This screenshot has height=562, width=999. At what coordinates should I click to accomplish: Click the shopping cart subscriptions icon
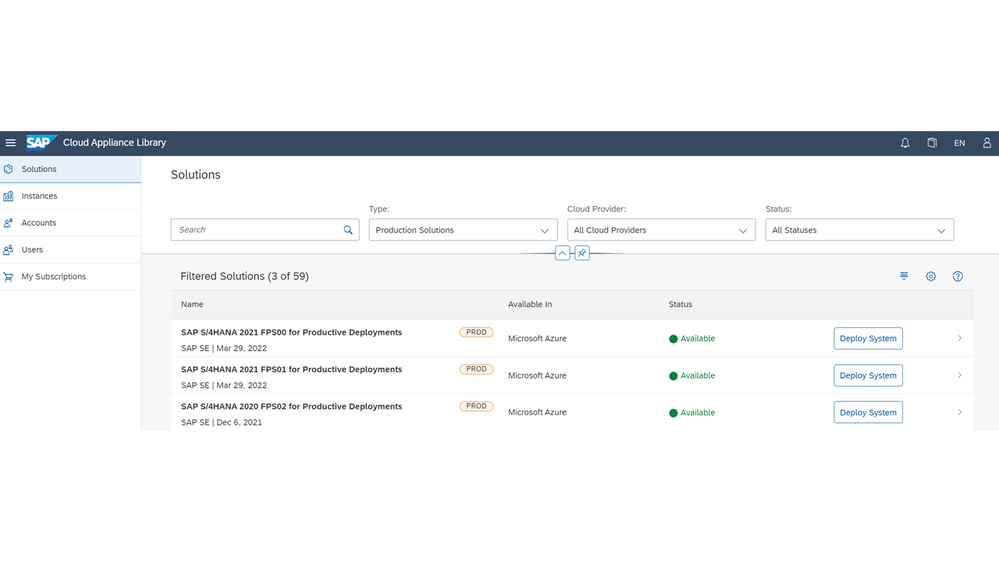pos(8,277)
